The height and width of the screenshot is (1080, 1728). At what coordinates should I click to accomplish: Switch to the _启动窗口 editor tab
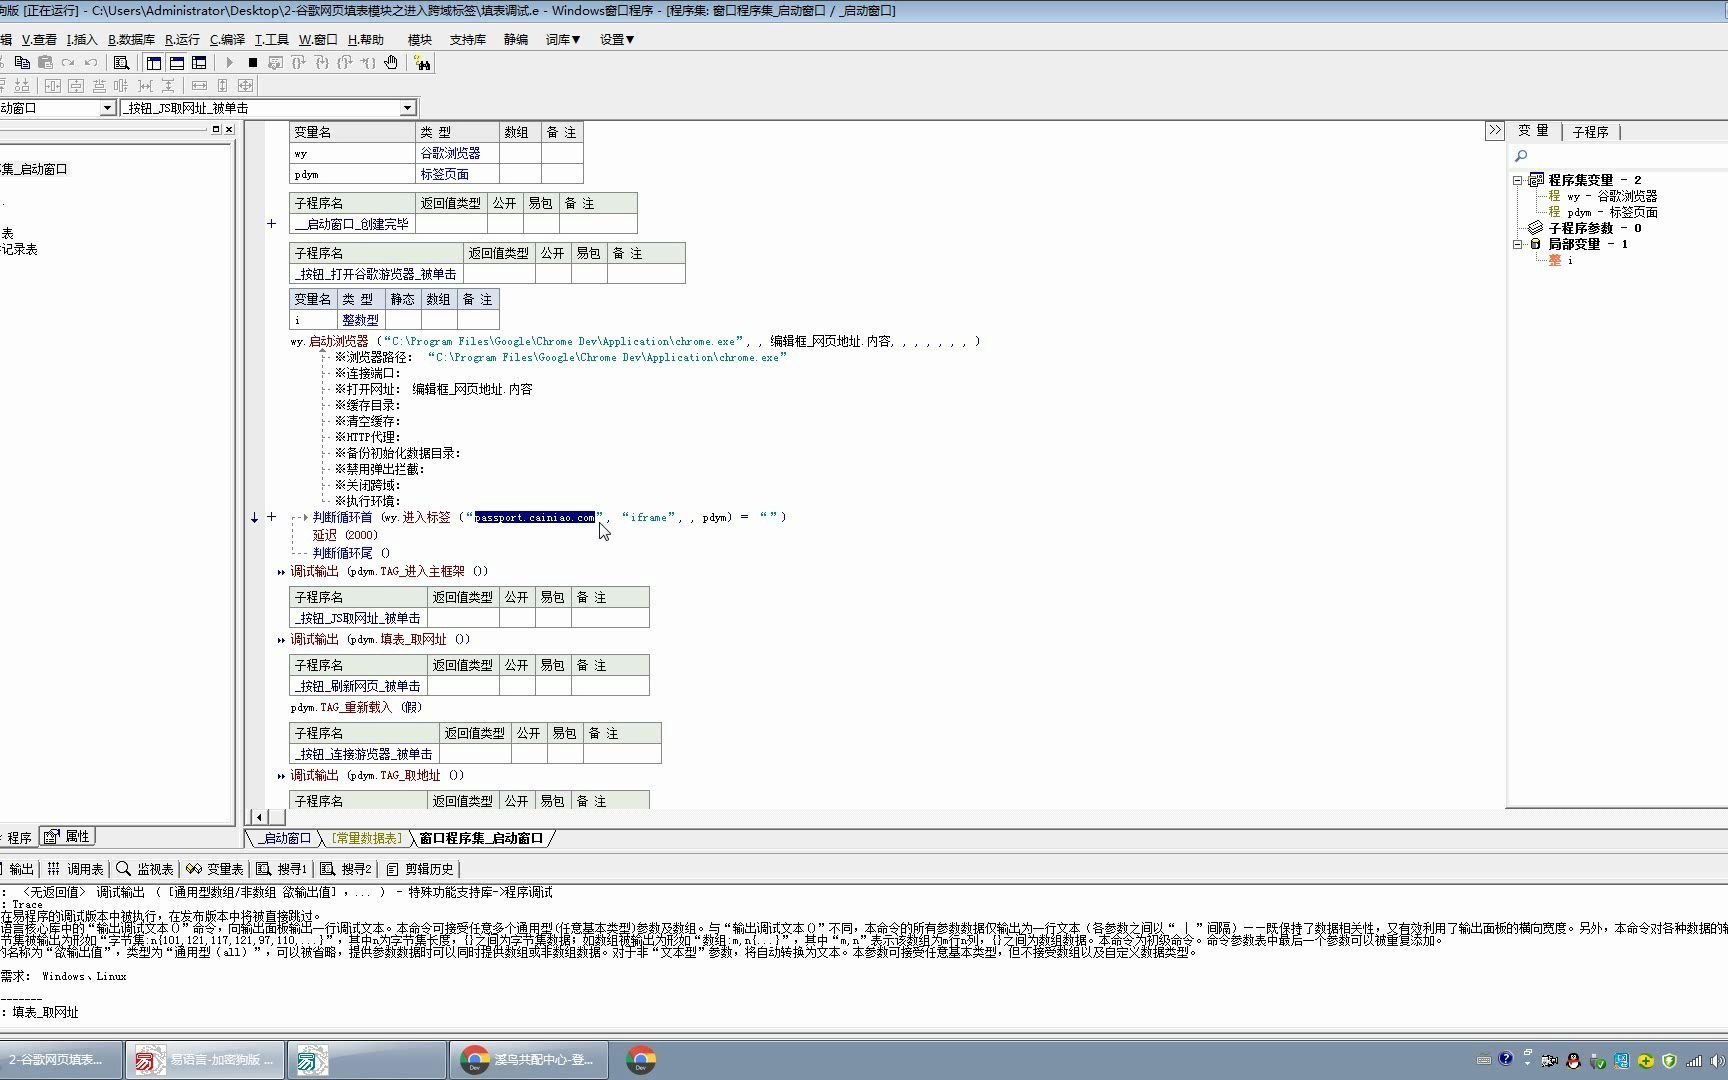pos(284,838)
